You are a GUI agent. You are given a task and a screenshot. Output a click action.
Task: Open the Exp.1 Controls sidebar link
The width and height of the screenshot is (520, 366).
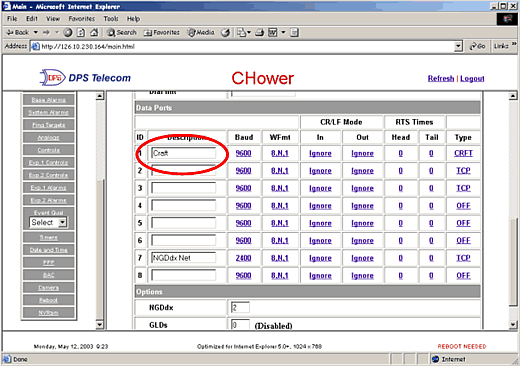49,162
